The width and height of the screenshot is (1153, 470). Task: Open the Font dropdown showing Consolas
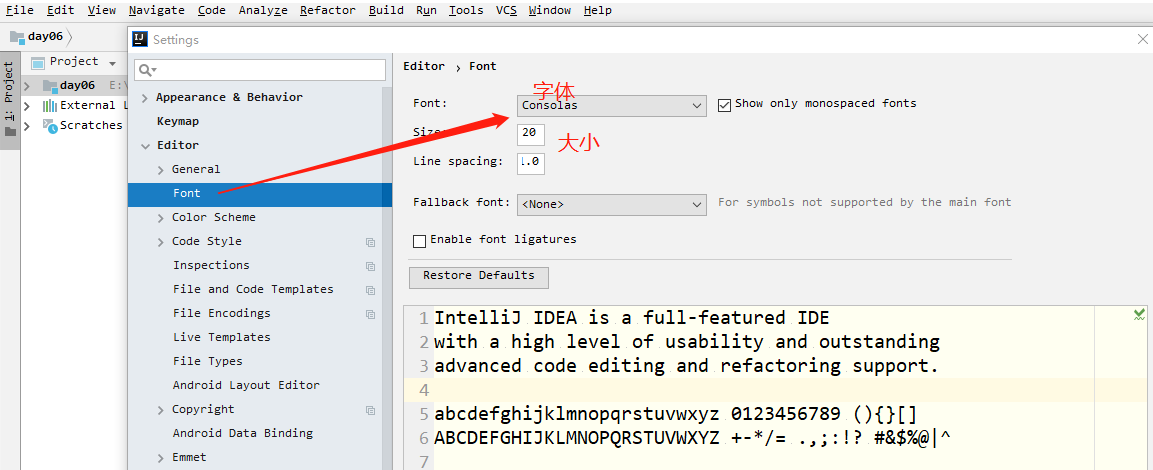(611, 106)
